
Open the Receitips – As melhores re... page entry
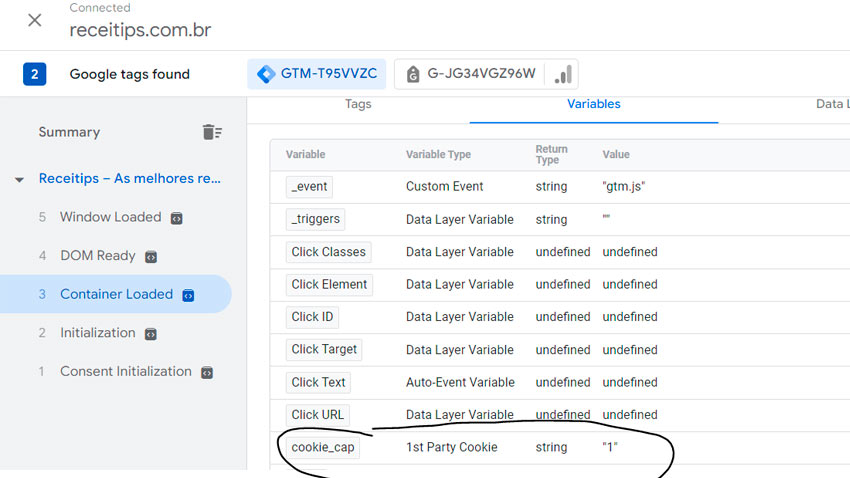pos(130,178)
